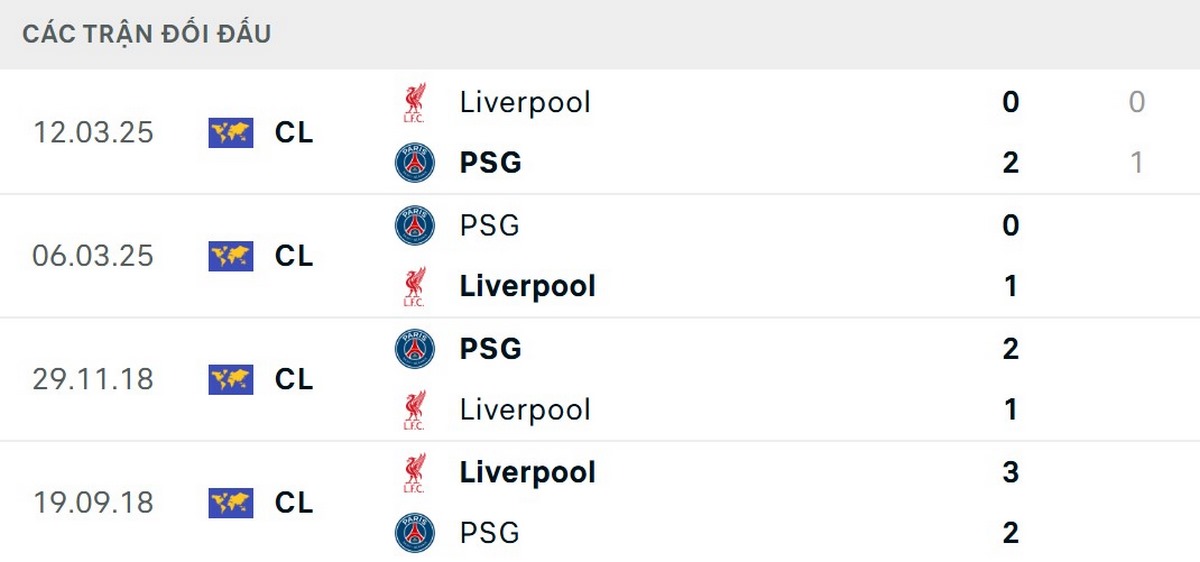1200x562 pixels.
Task: Open the bold PSG team link dated 12.03.25
Action: tap(490, 163)
